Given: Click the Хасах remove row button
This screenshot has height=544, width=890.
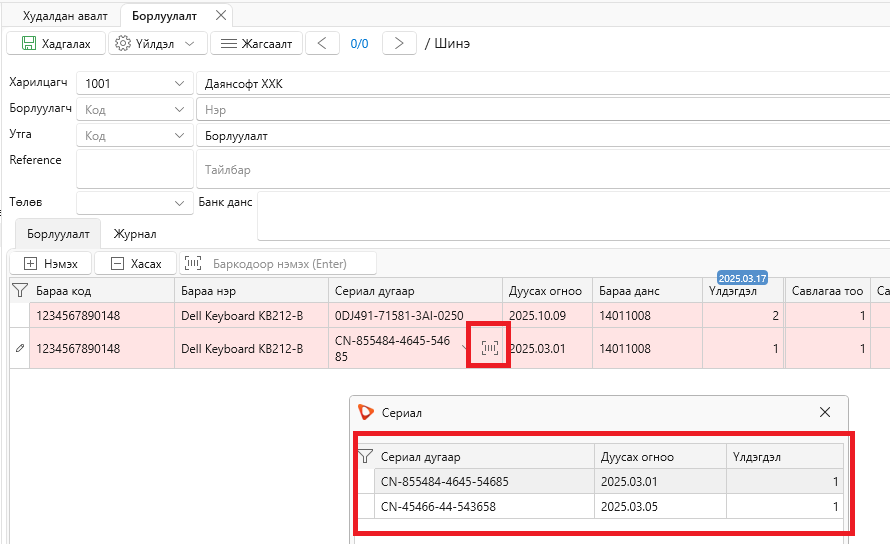Looking at the screenshot, I should (x=136, y=263).
